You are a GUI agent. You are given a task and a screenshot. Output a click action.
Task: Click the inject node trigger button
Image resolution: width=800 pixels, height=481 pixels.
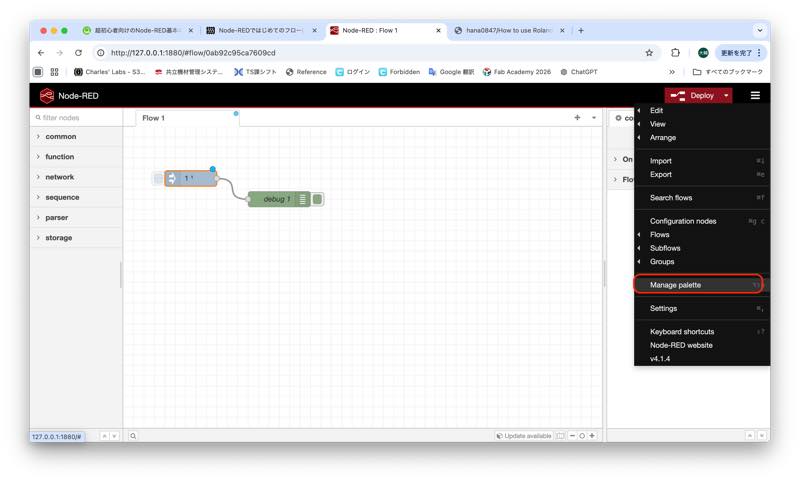[158, 179]
